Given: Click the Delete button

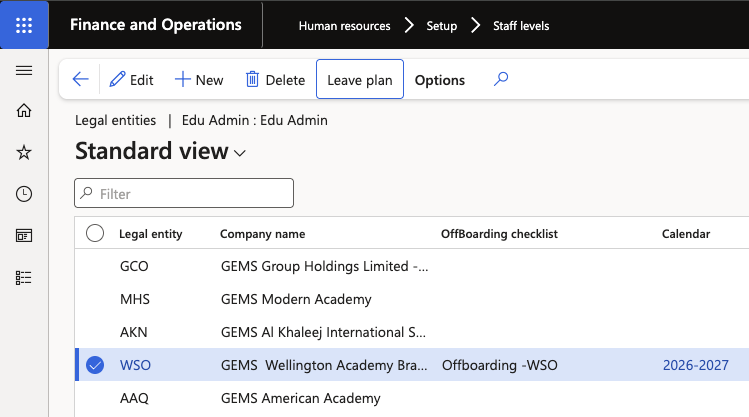Looking at the screenshot, I should pos(275,80).
